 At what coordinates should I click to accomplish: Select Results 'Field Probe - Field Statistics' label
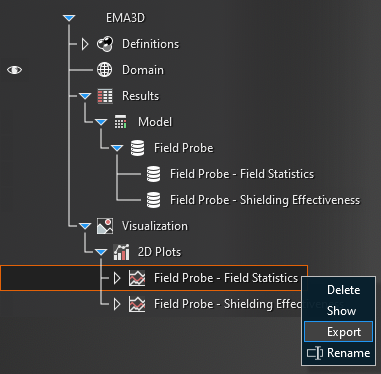click(242, 174)
